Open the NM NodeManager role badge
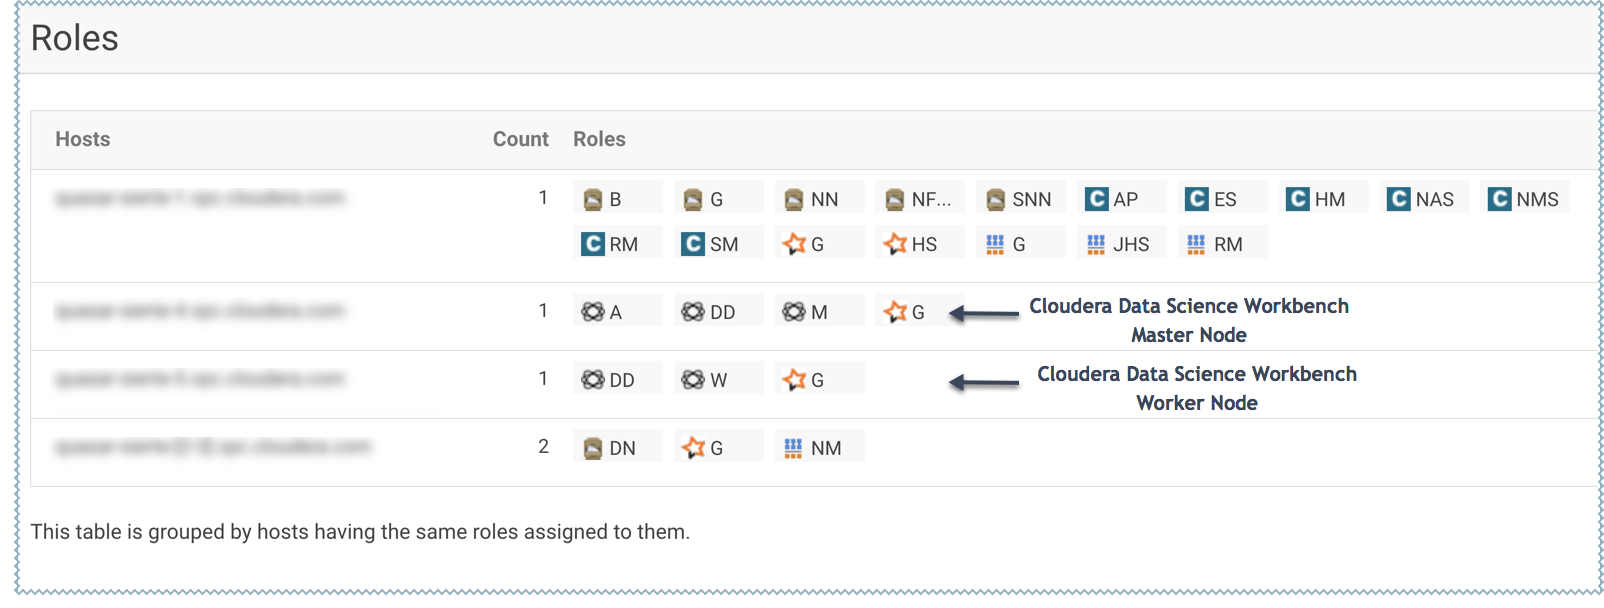The image size is (1604, 608). click(x=814, y=448)
